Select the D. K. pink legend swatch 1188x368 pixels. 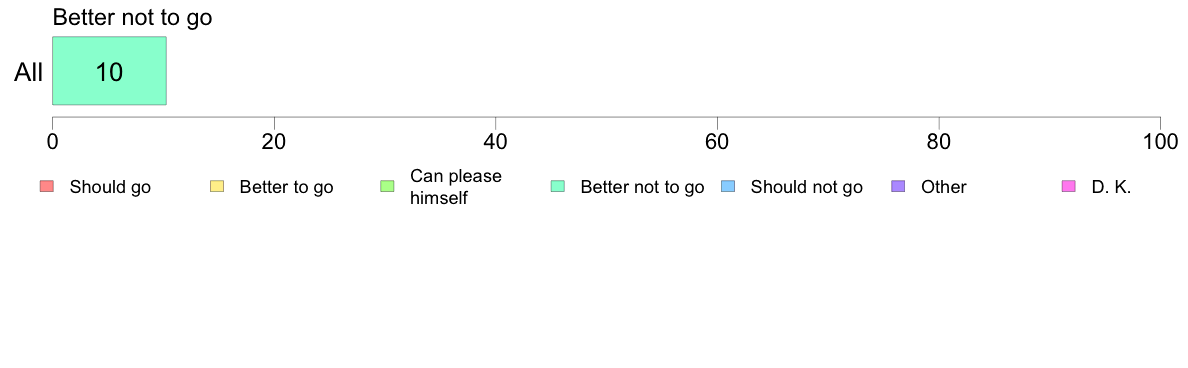(x=1069, y=186)
